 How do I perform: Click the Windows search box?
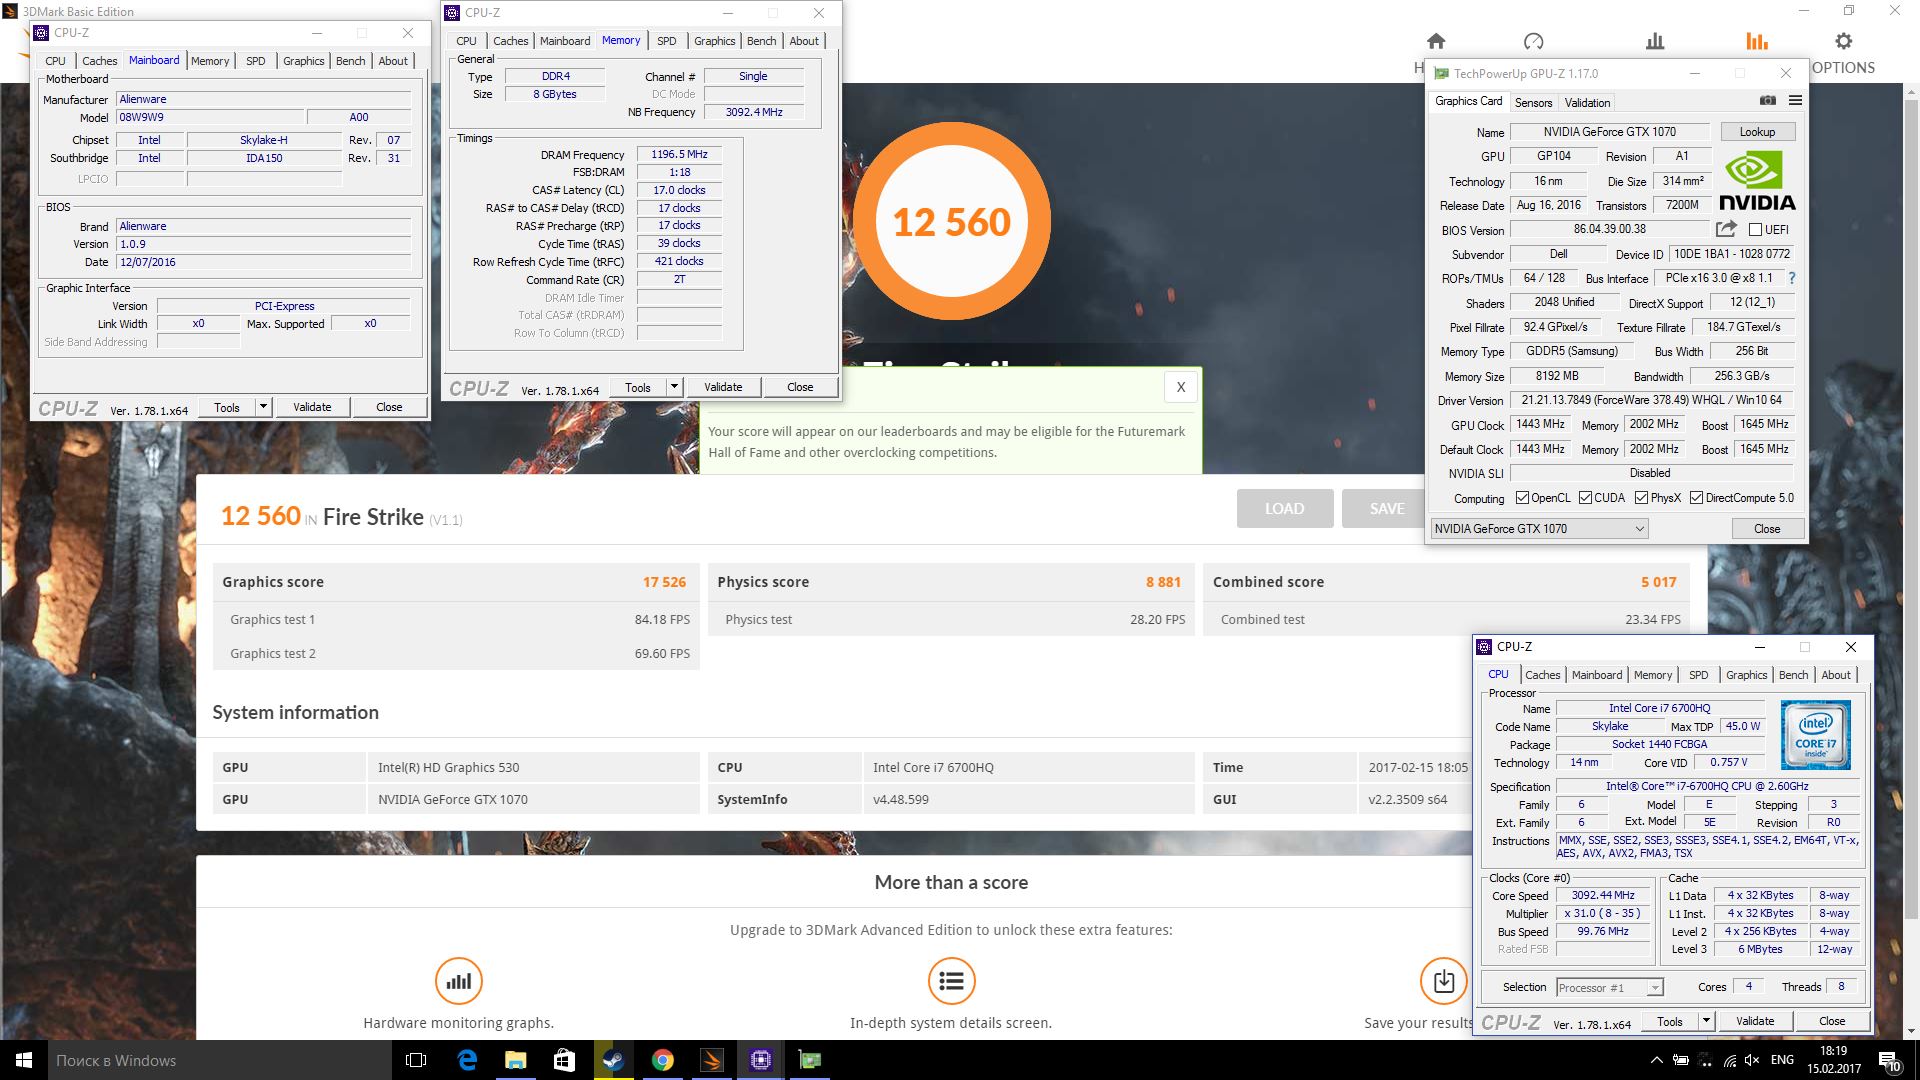[x=220, y=1060]
